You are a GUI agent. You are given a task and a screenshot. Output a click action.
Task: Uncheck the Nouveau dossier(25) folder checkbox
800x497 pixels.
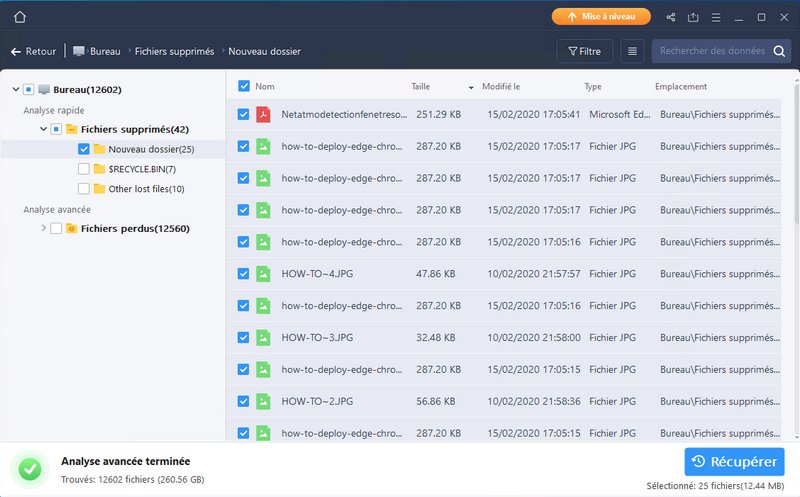(x=84, y=149)
